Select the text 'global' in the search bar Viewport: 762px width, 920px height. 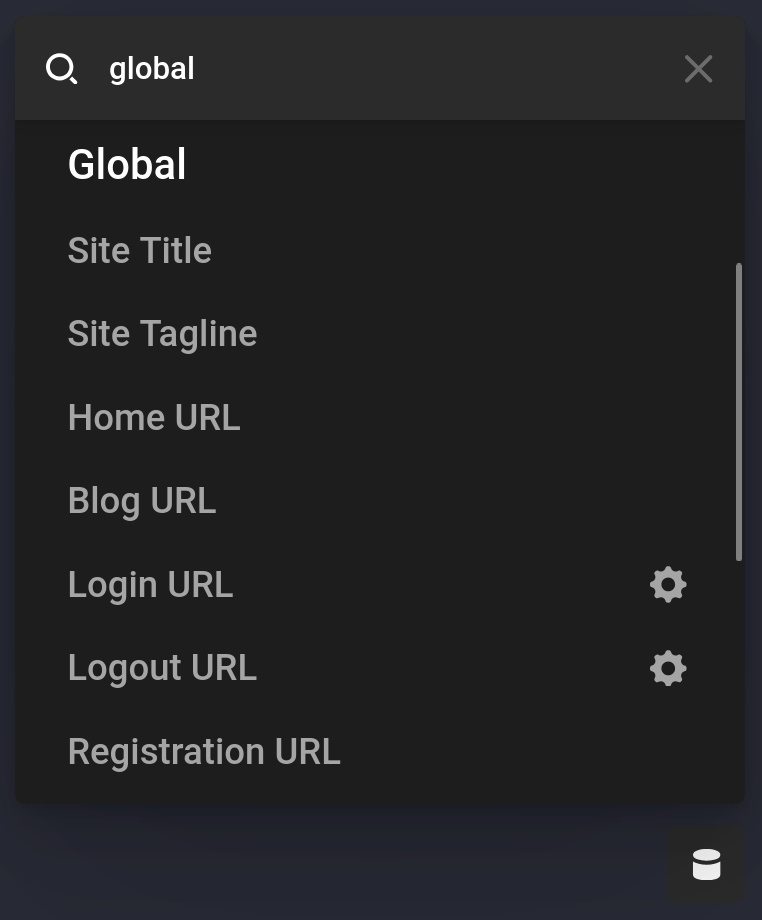[x=151, y=69]
